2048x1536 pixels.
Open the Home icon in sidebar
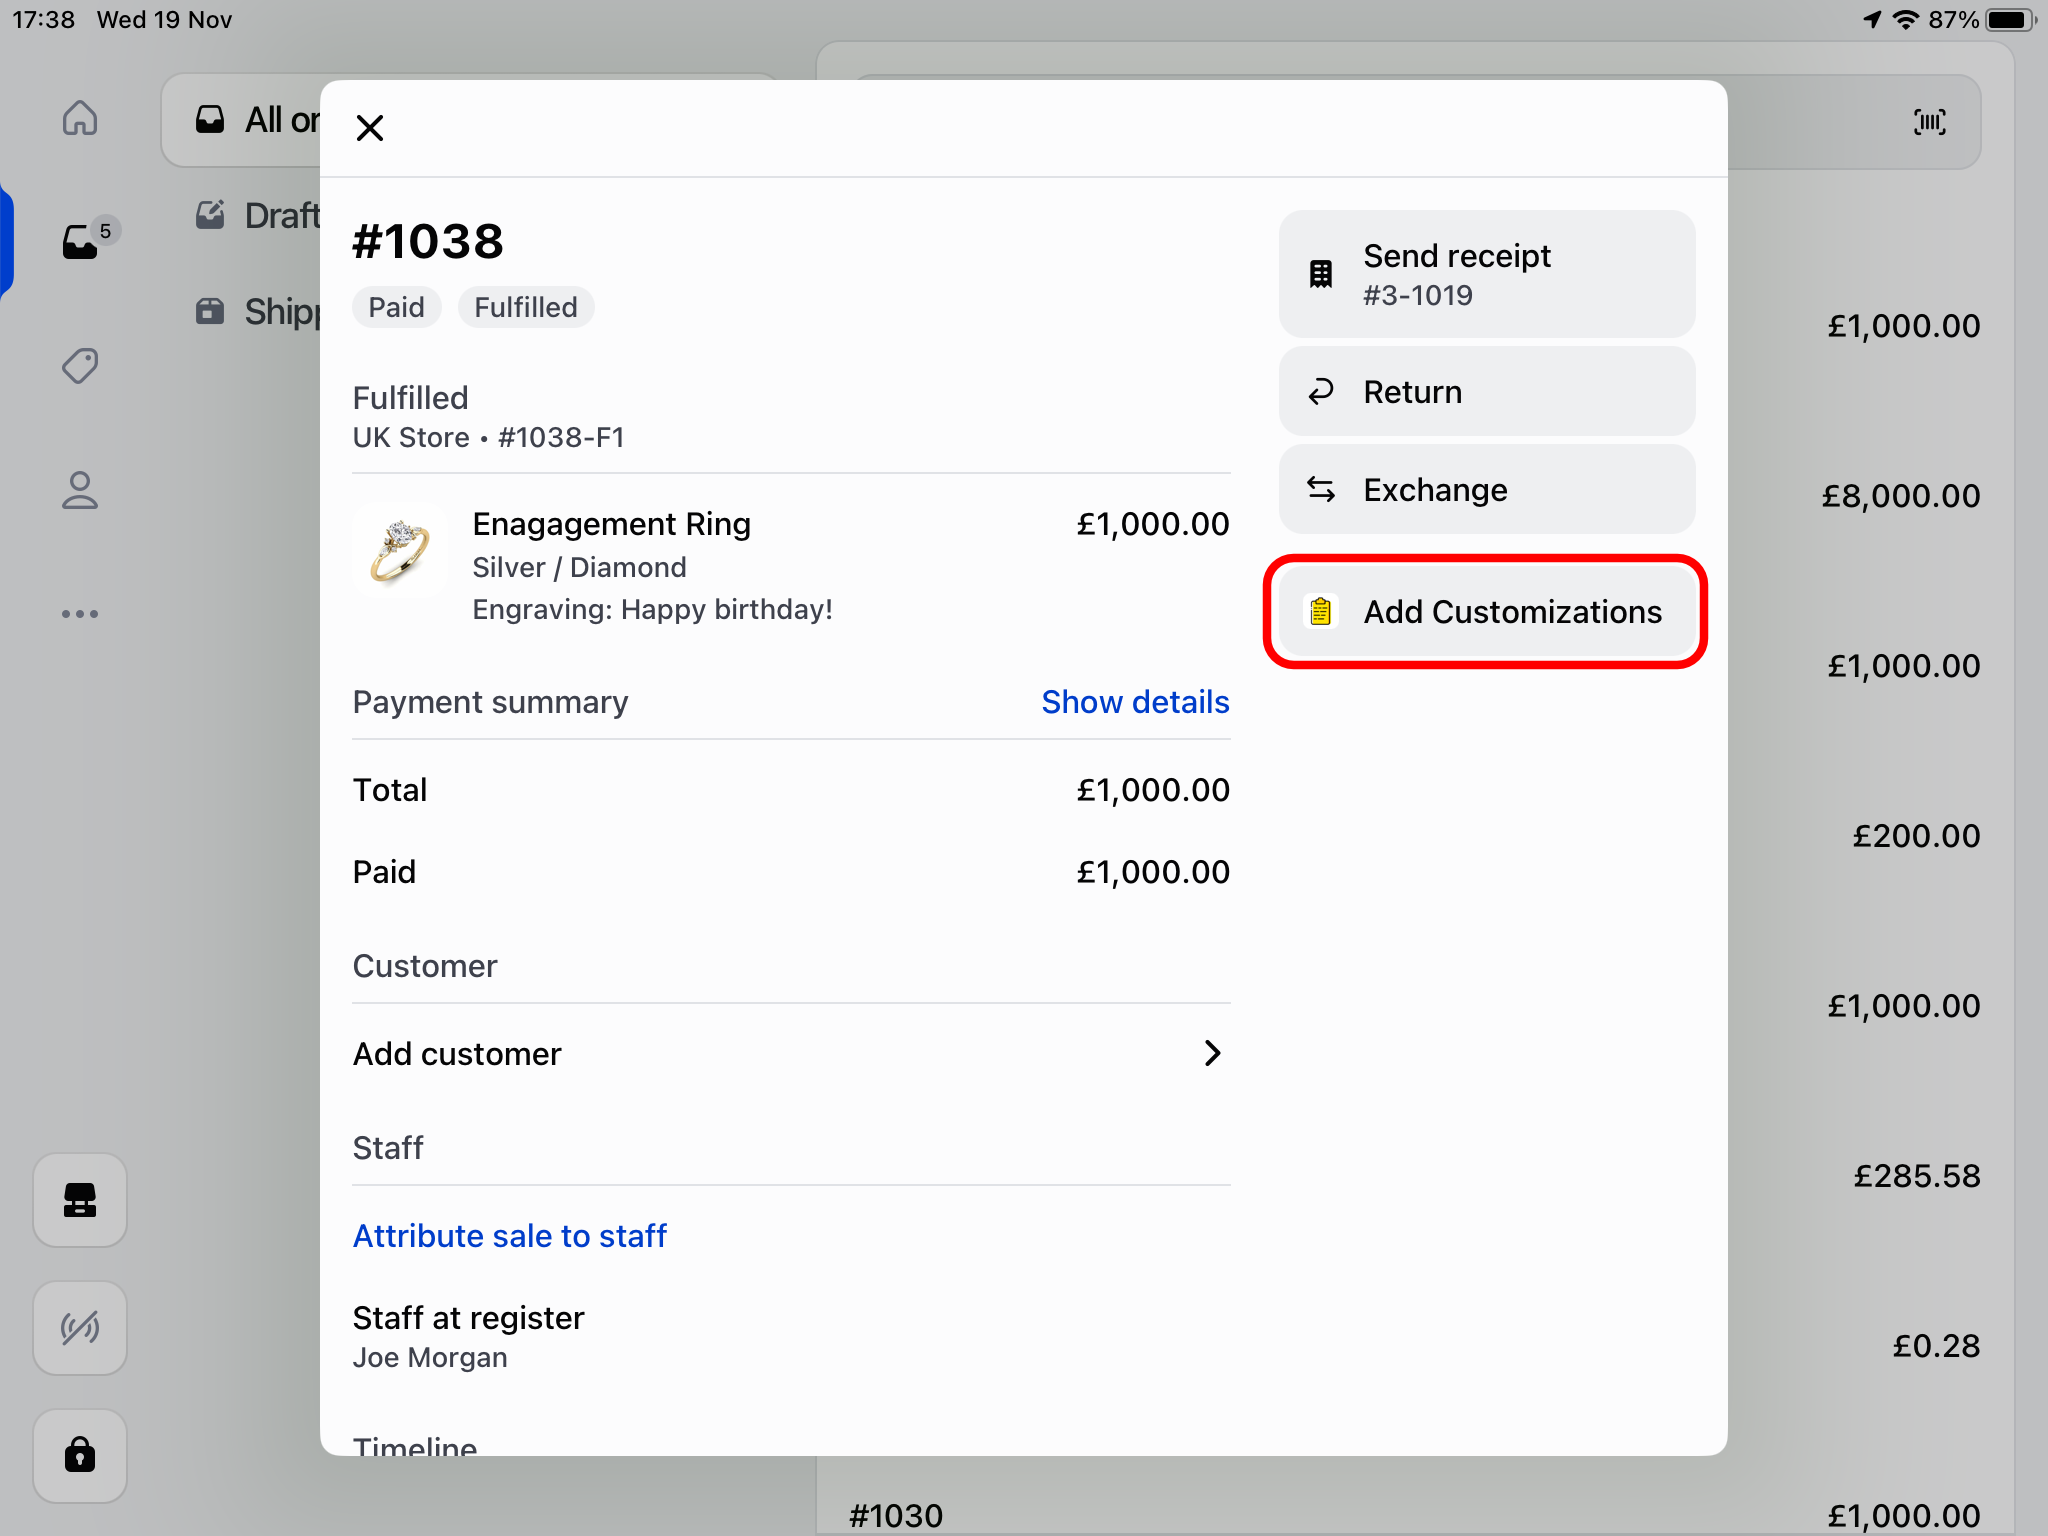(x=80, y=119)
